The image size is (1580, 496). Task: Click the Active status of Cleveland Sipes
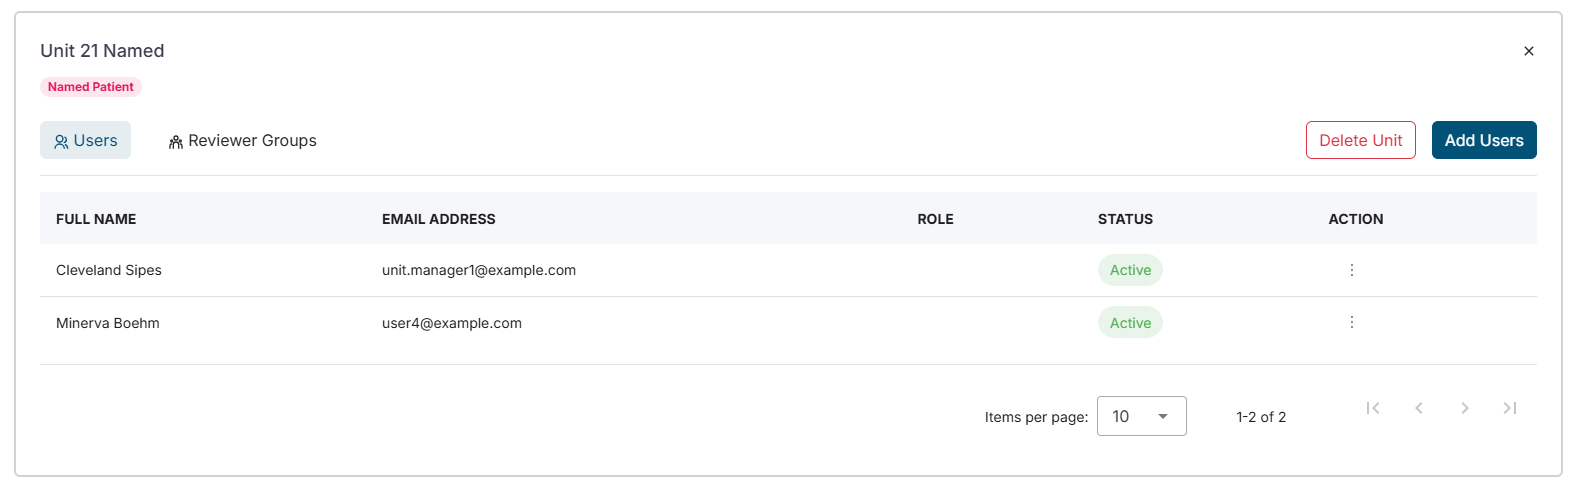[x=1130, y=270]
